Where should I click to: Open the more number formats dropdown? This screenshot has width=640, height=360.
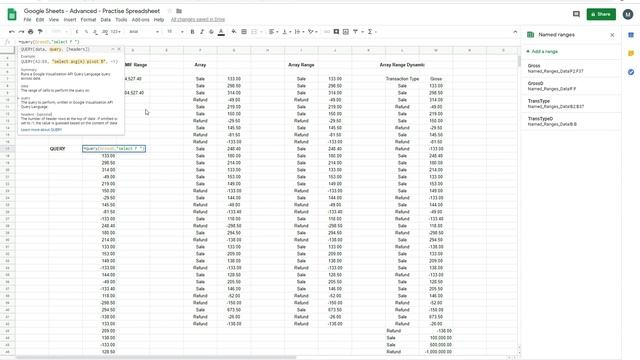click(116, 31)
